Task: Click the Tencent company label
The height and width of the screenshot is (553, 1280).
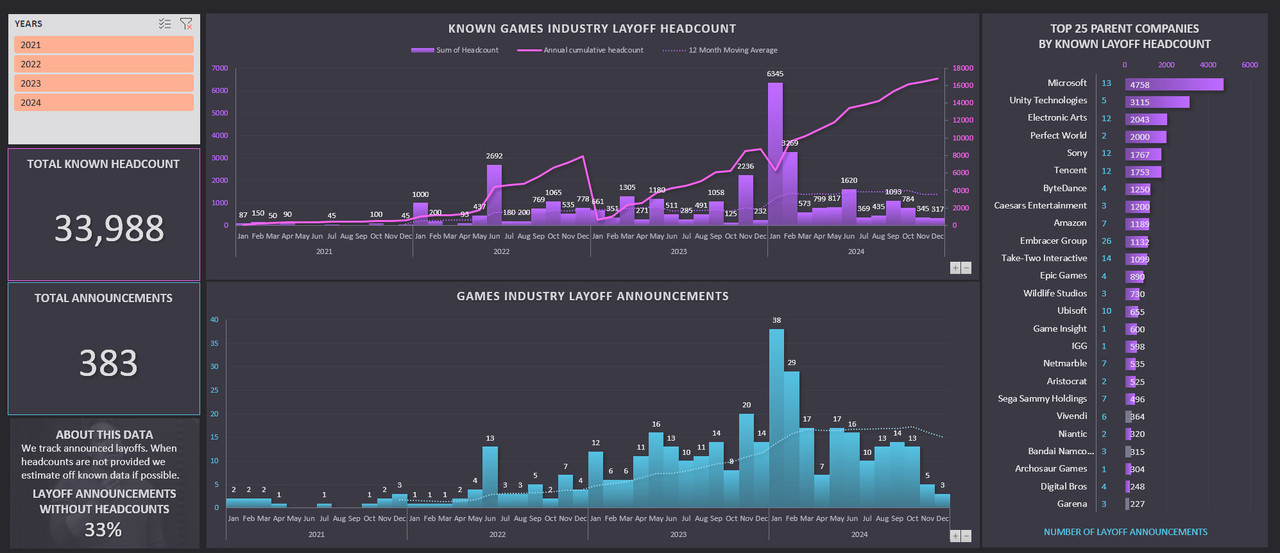Action: (1069, 171)
